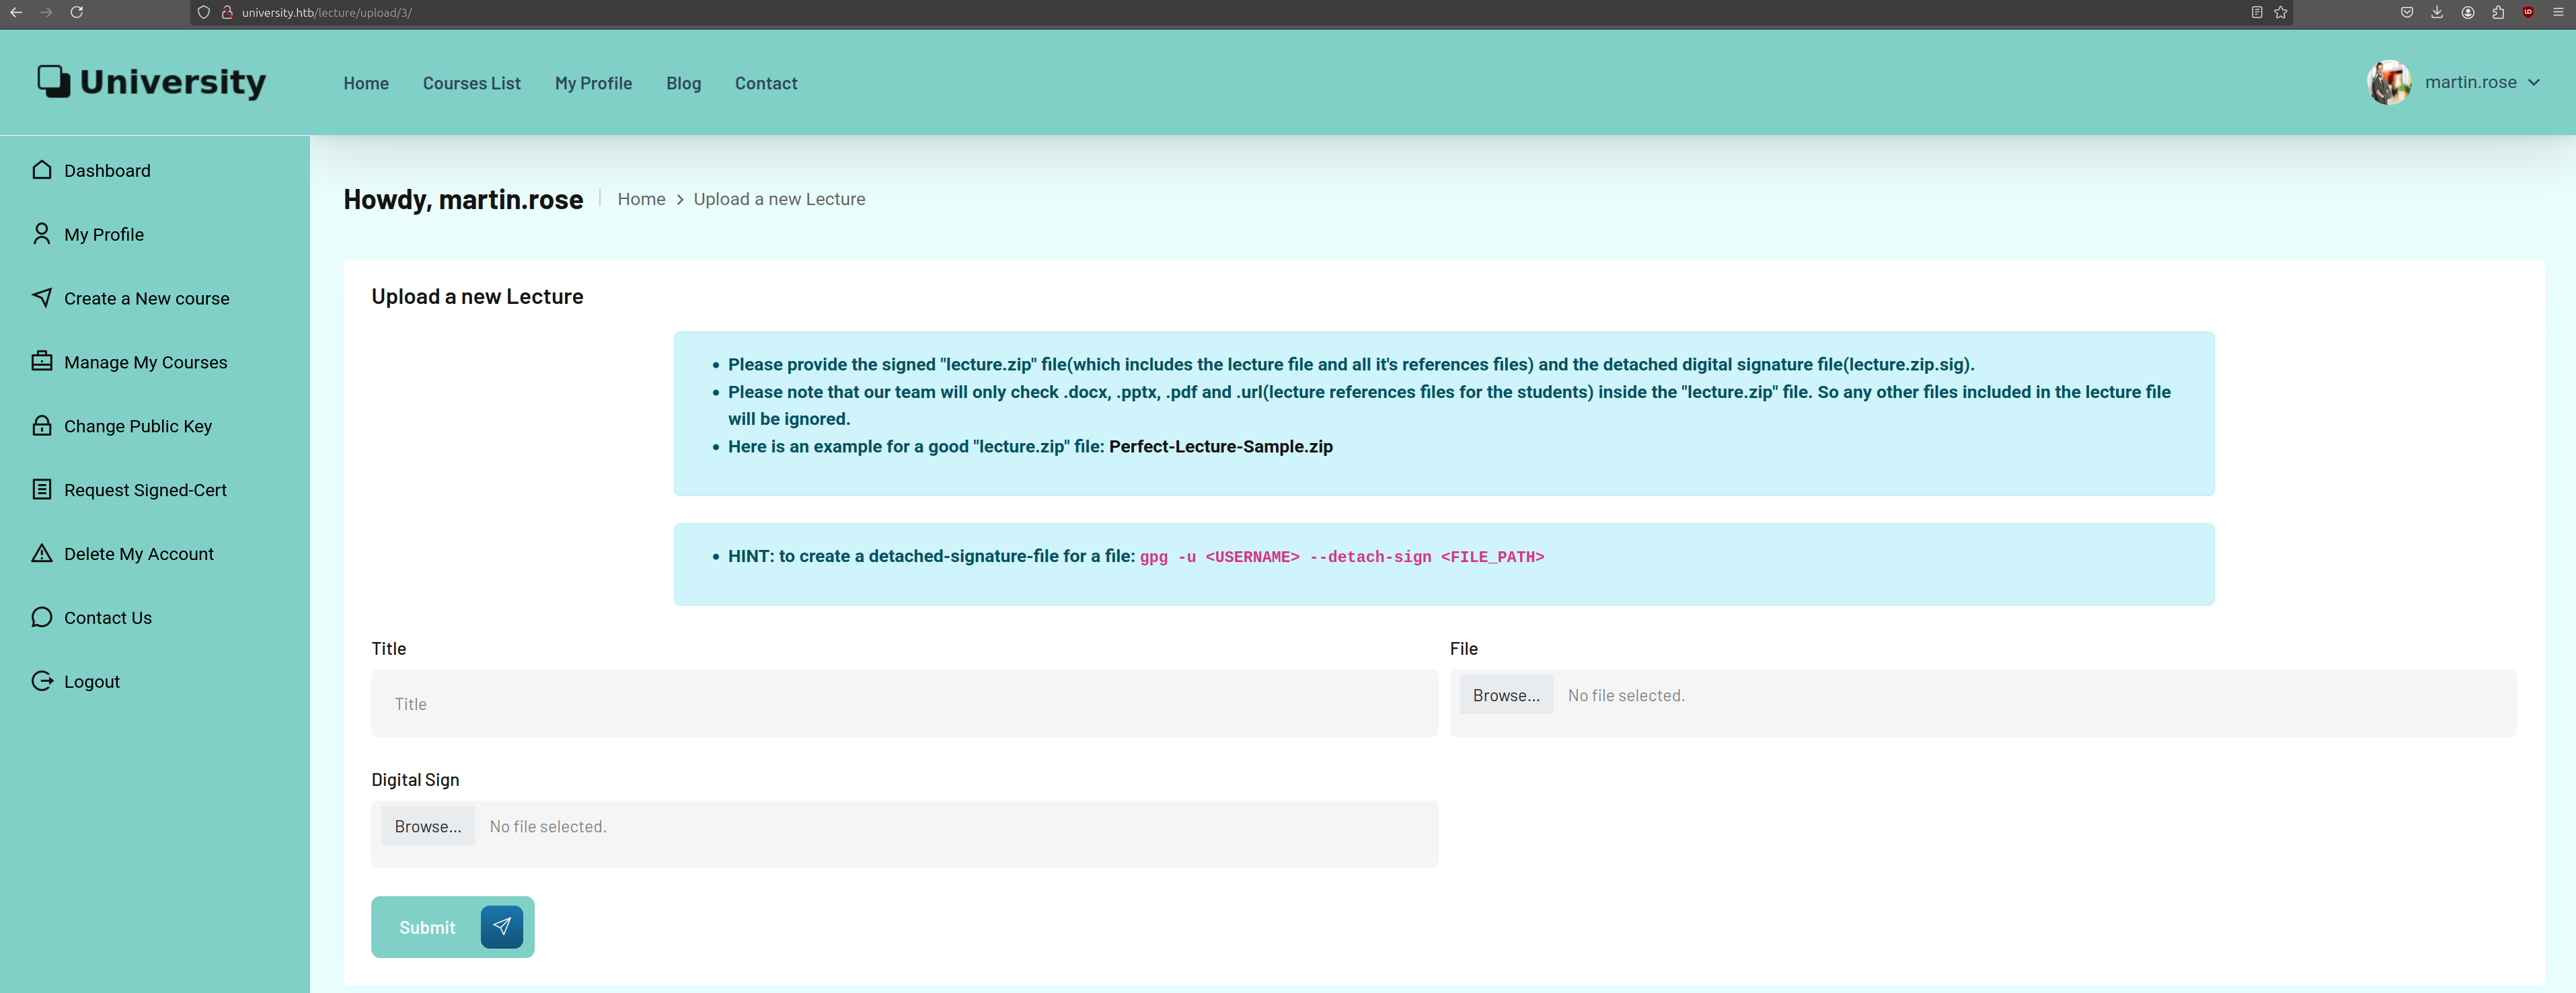This screenshot has height=993, width=2576.
Task: Open the browser downloads icon
Action: coord(2437,12)
